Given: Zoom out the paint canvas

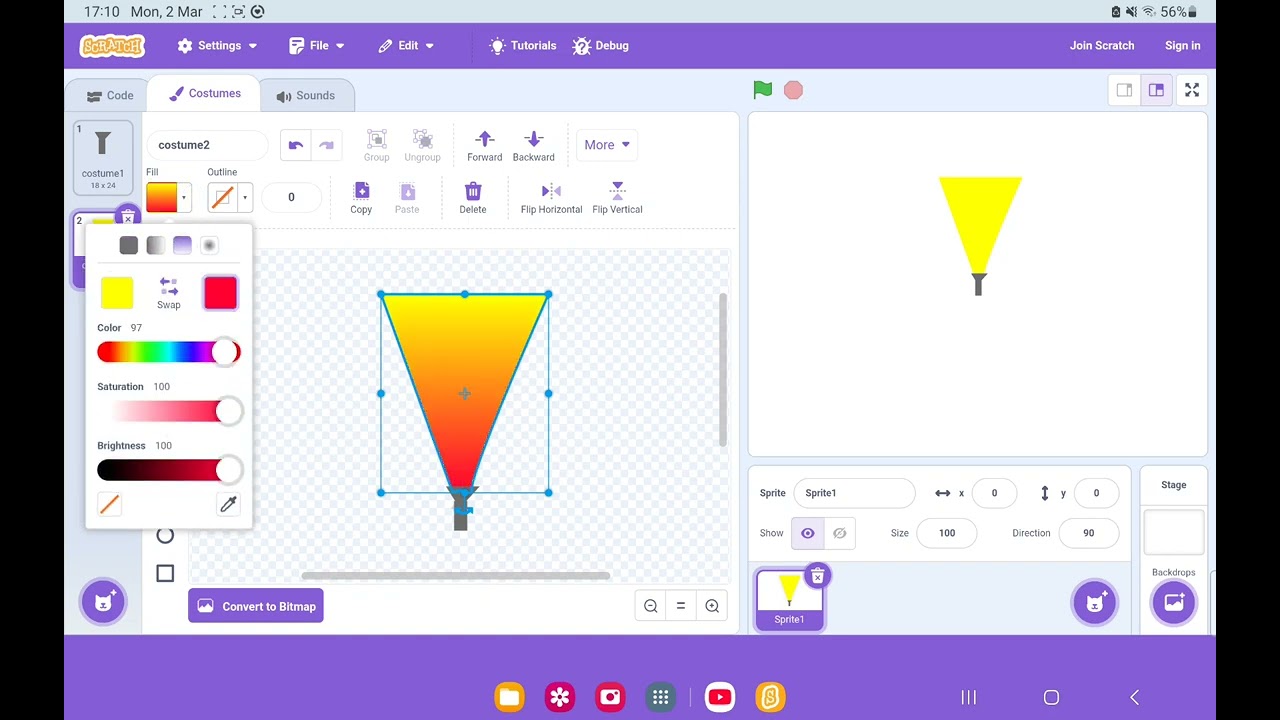Looking at the screenshot, I should pos(651,606).
